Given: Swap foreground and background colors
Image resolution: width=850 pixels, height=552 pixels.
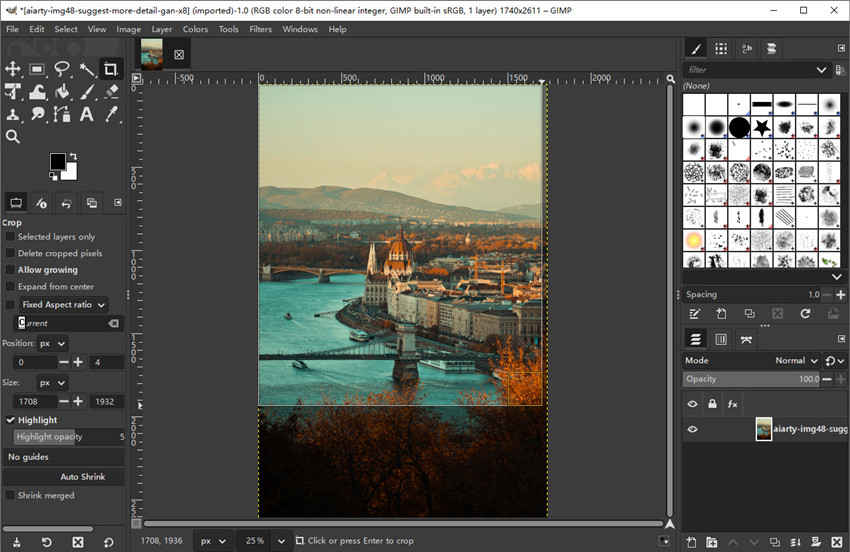Looking at the screenshot, I should click(x=73, y=157).
